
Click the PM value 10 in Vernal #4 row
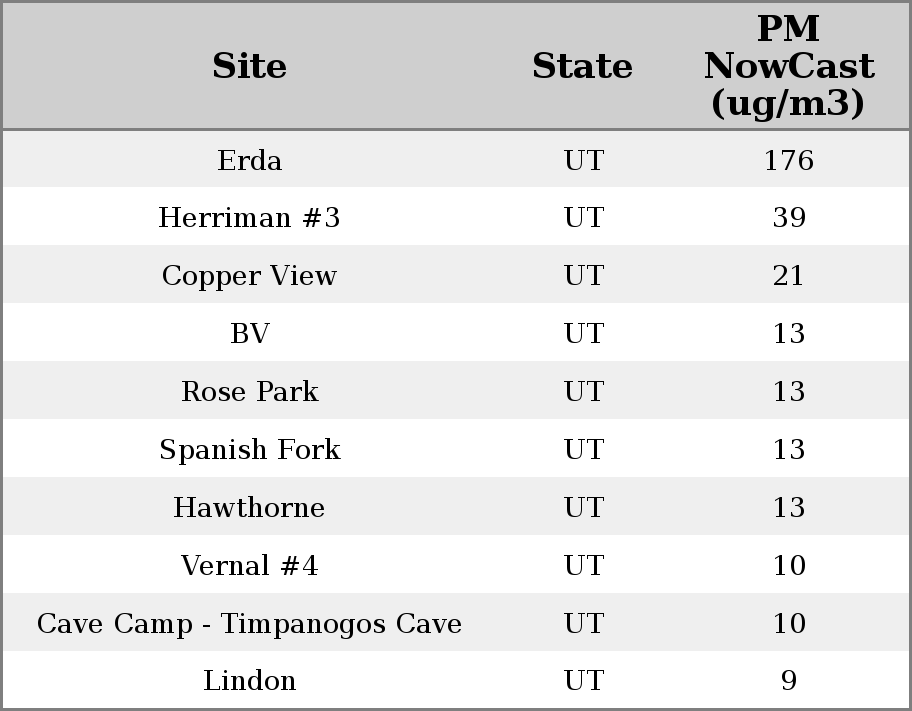788,566
